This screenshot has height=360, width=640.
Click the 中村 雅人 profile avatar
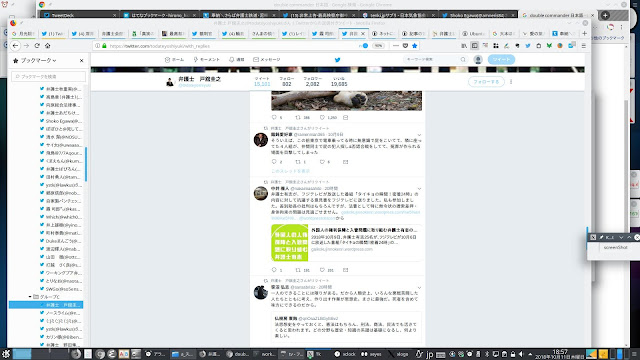pyautogui.click(x=261, y=193)
